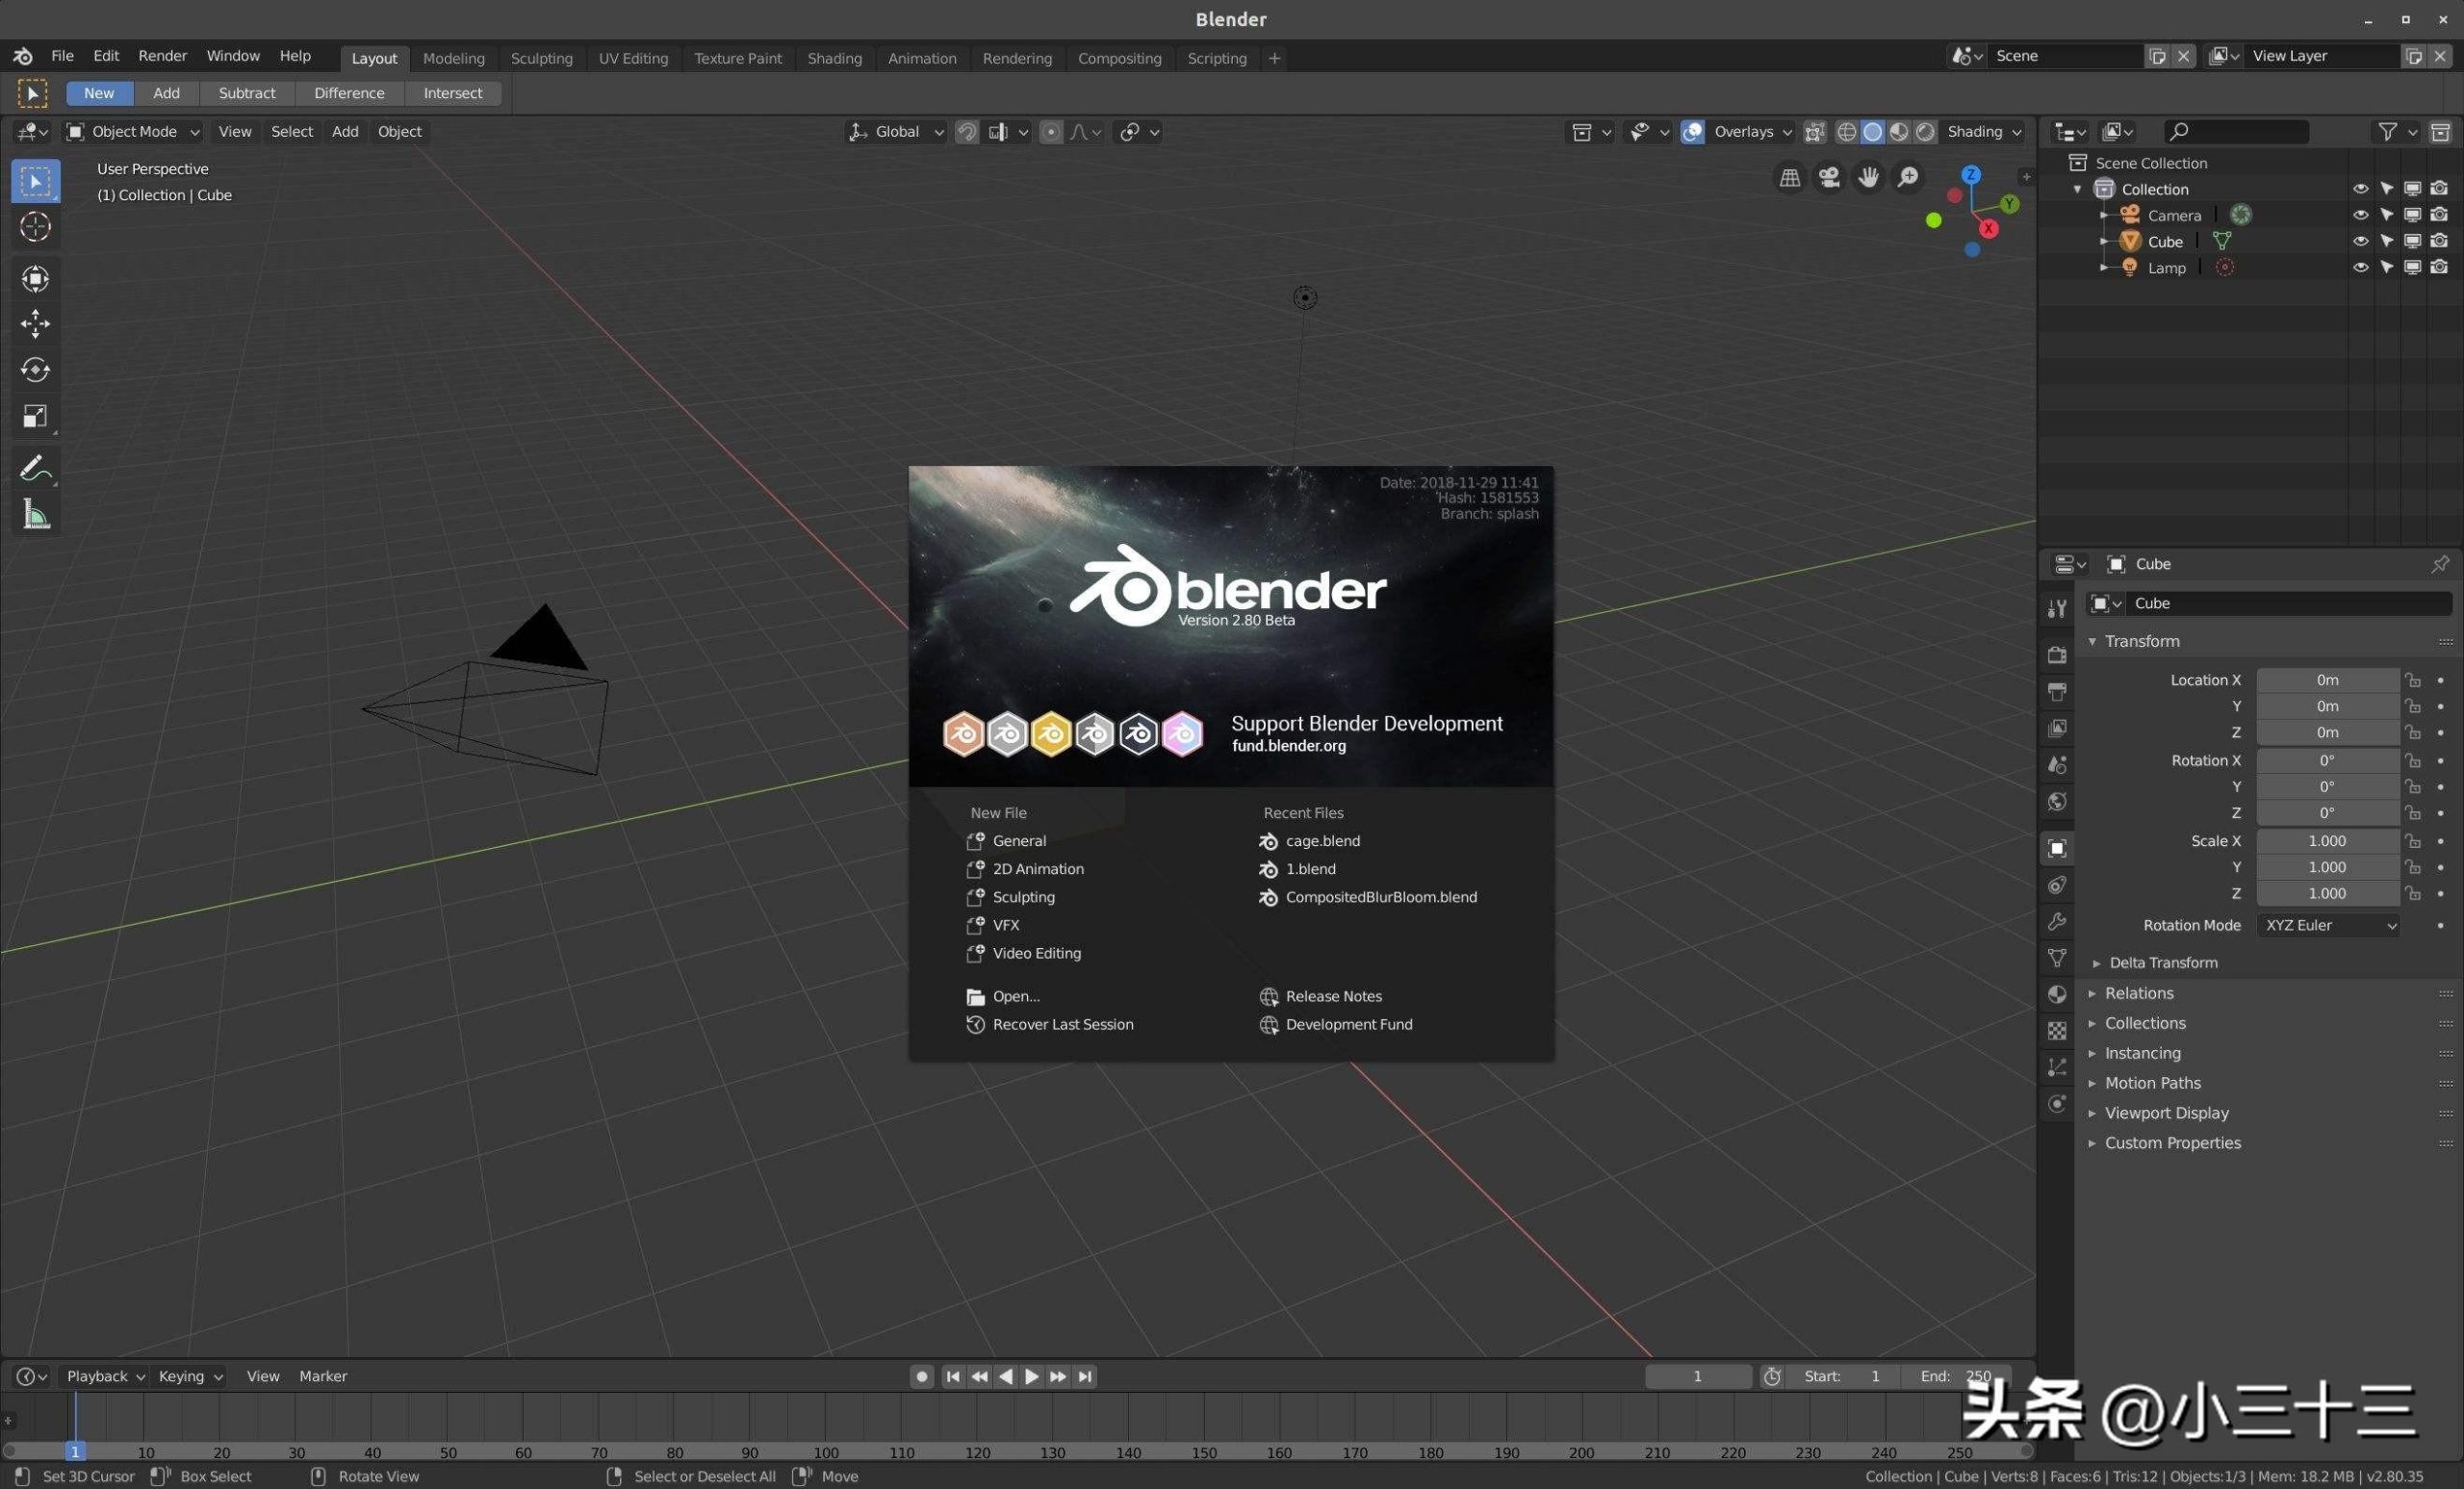Select the Cursor tool in left toolbar
Screen dimensions: 2464x1489
[x=35, y=227]
